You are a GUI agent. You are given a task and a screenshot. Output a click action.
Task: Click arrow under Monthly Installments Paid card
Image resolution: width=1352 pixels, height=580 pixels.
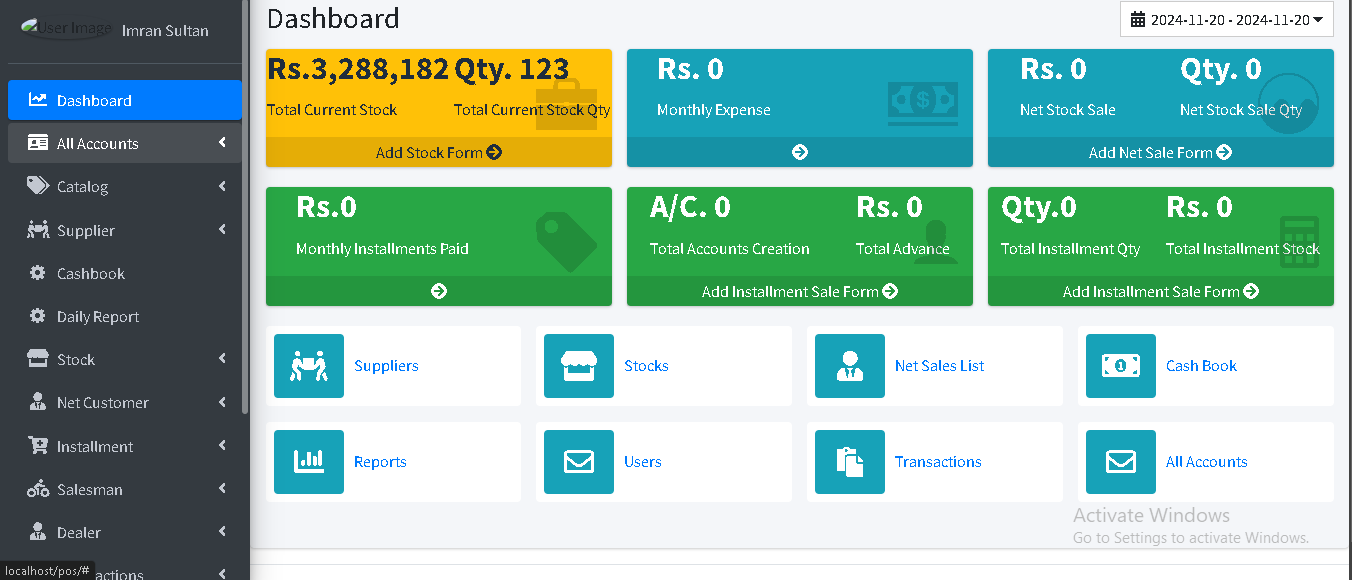point(438,291)
